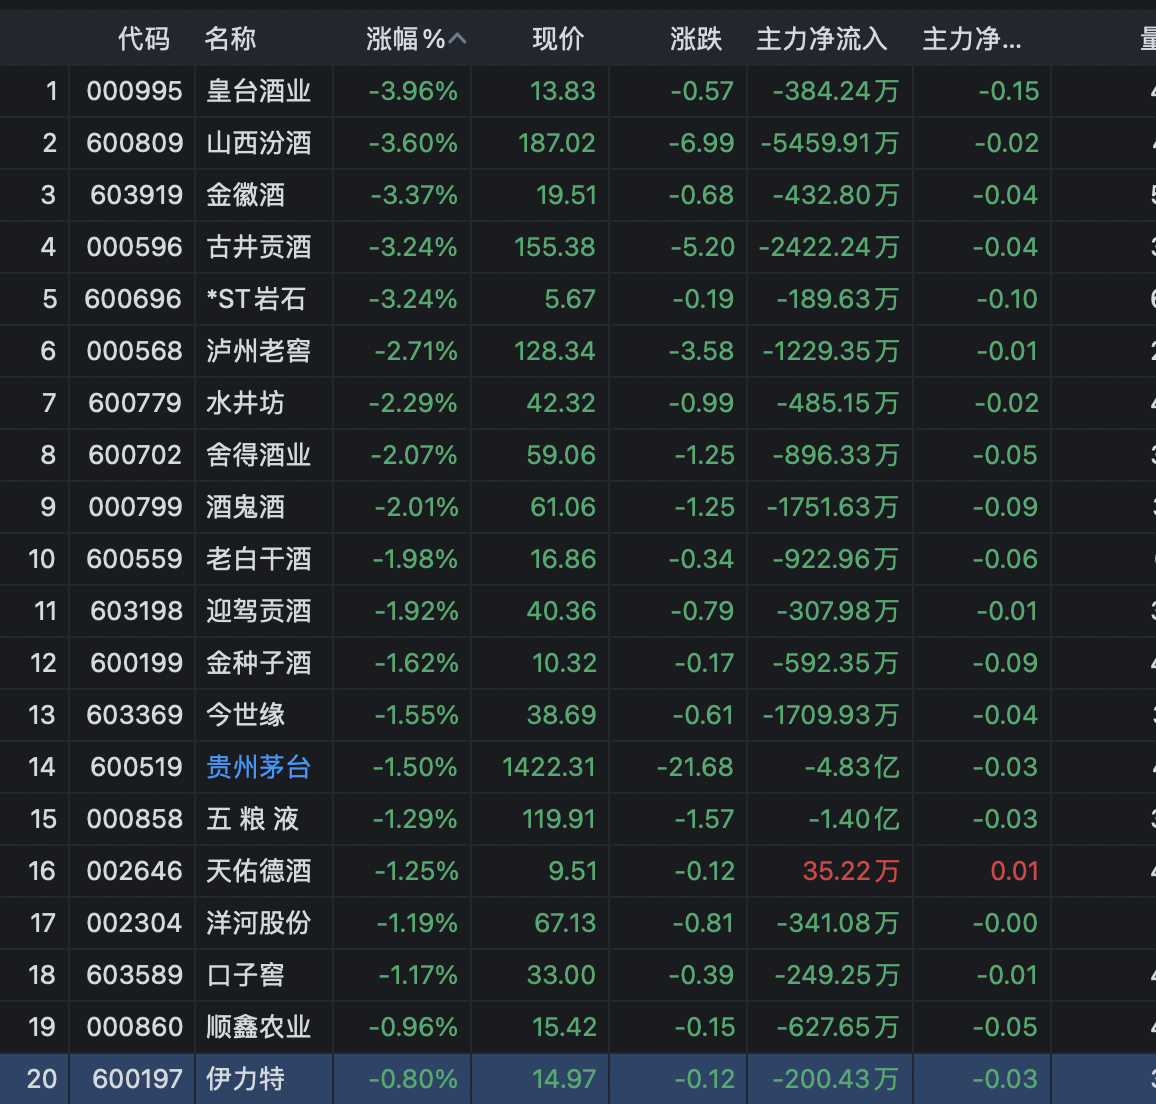Viewport: 1156px width, 1104px height.
Task: Select stock 顺鑫农业
Action: 259,1027
